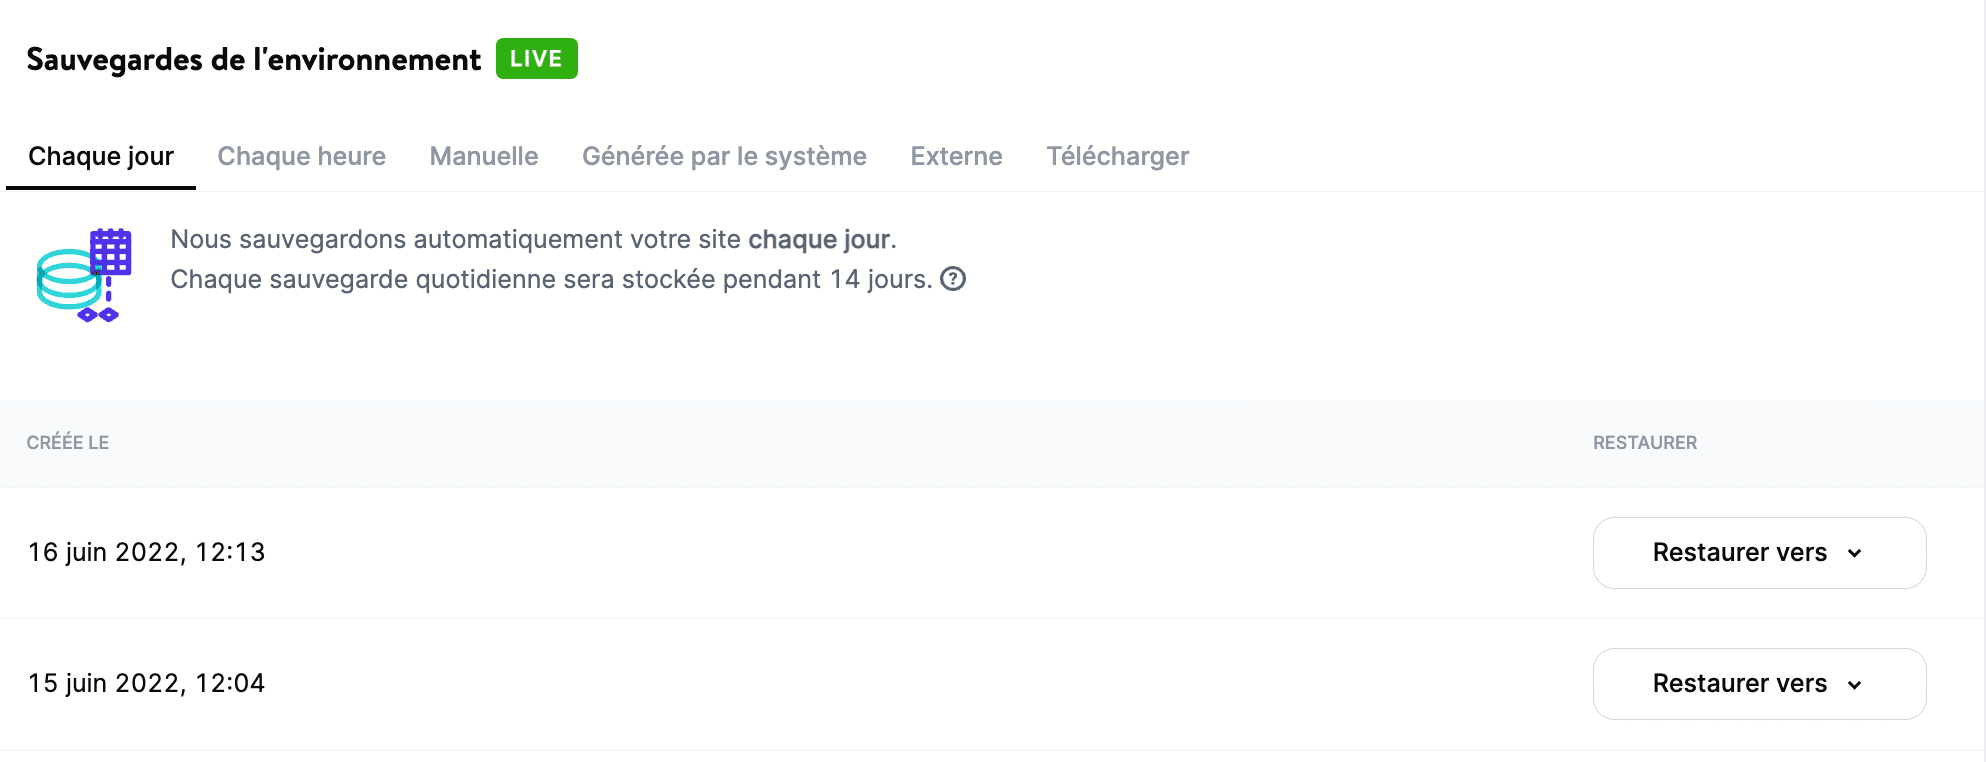The width and height of the screenshot is (1986, 762).
Task: Click the CRÉÉE LE column header
Action: pyautogui.click(x=68, y=443)
